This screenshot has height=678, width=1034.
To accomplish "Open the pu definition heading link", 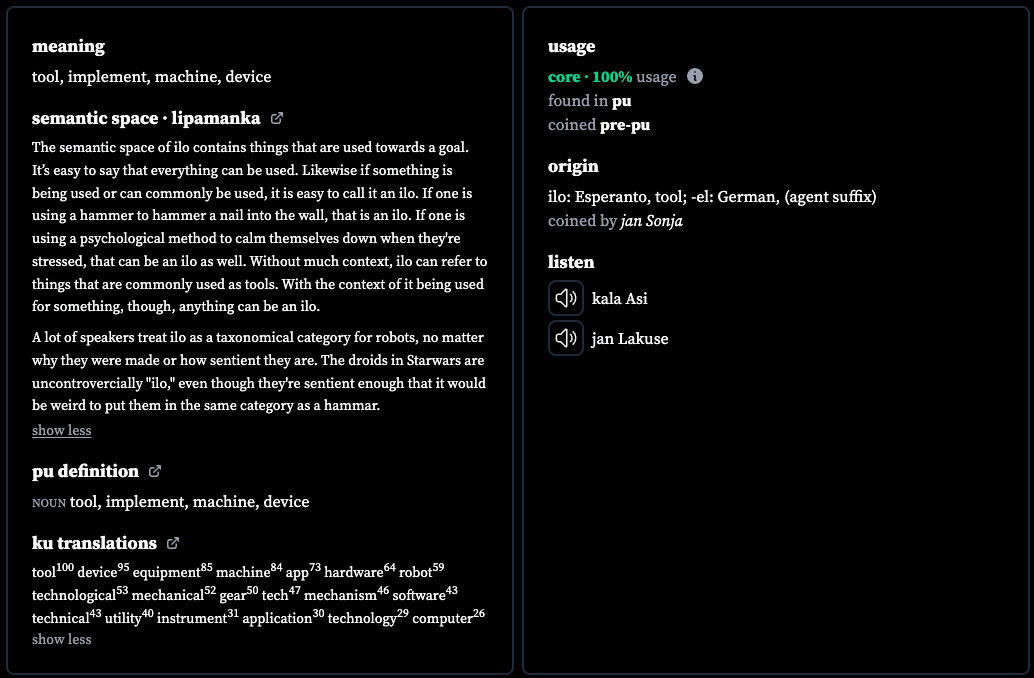I will [85, 471].
